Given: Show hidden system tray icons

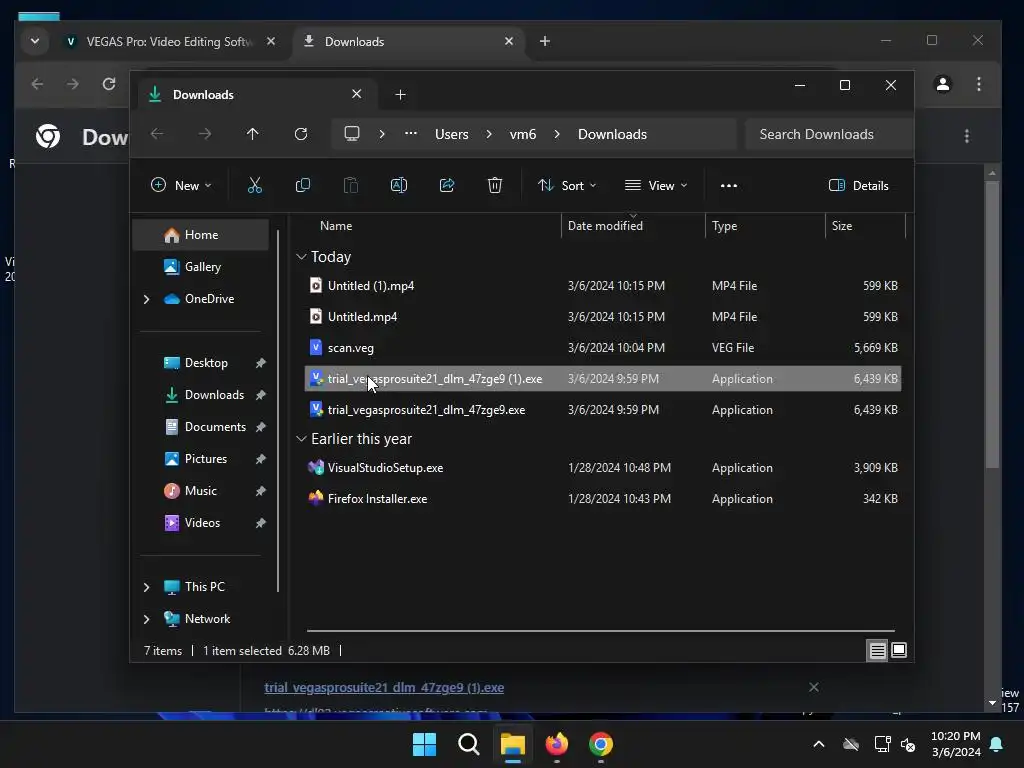Looking at the screenshot, I should [x=818, y=744].
